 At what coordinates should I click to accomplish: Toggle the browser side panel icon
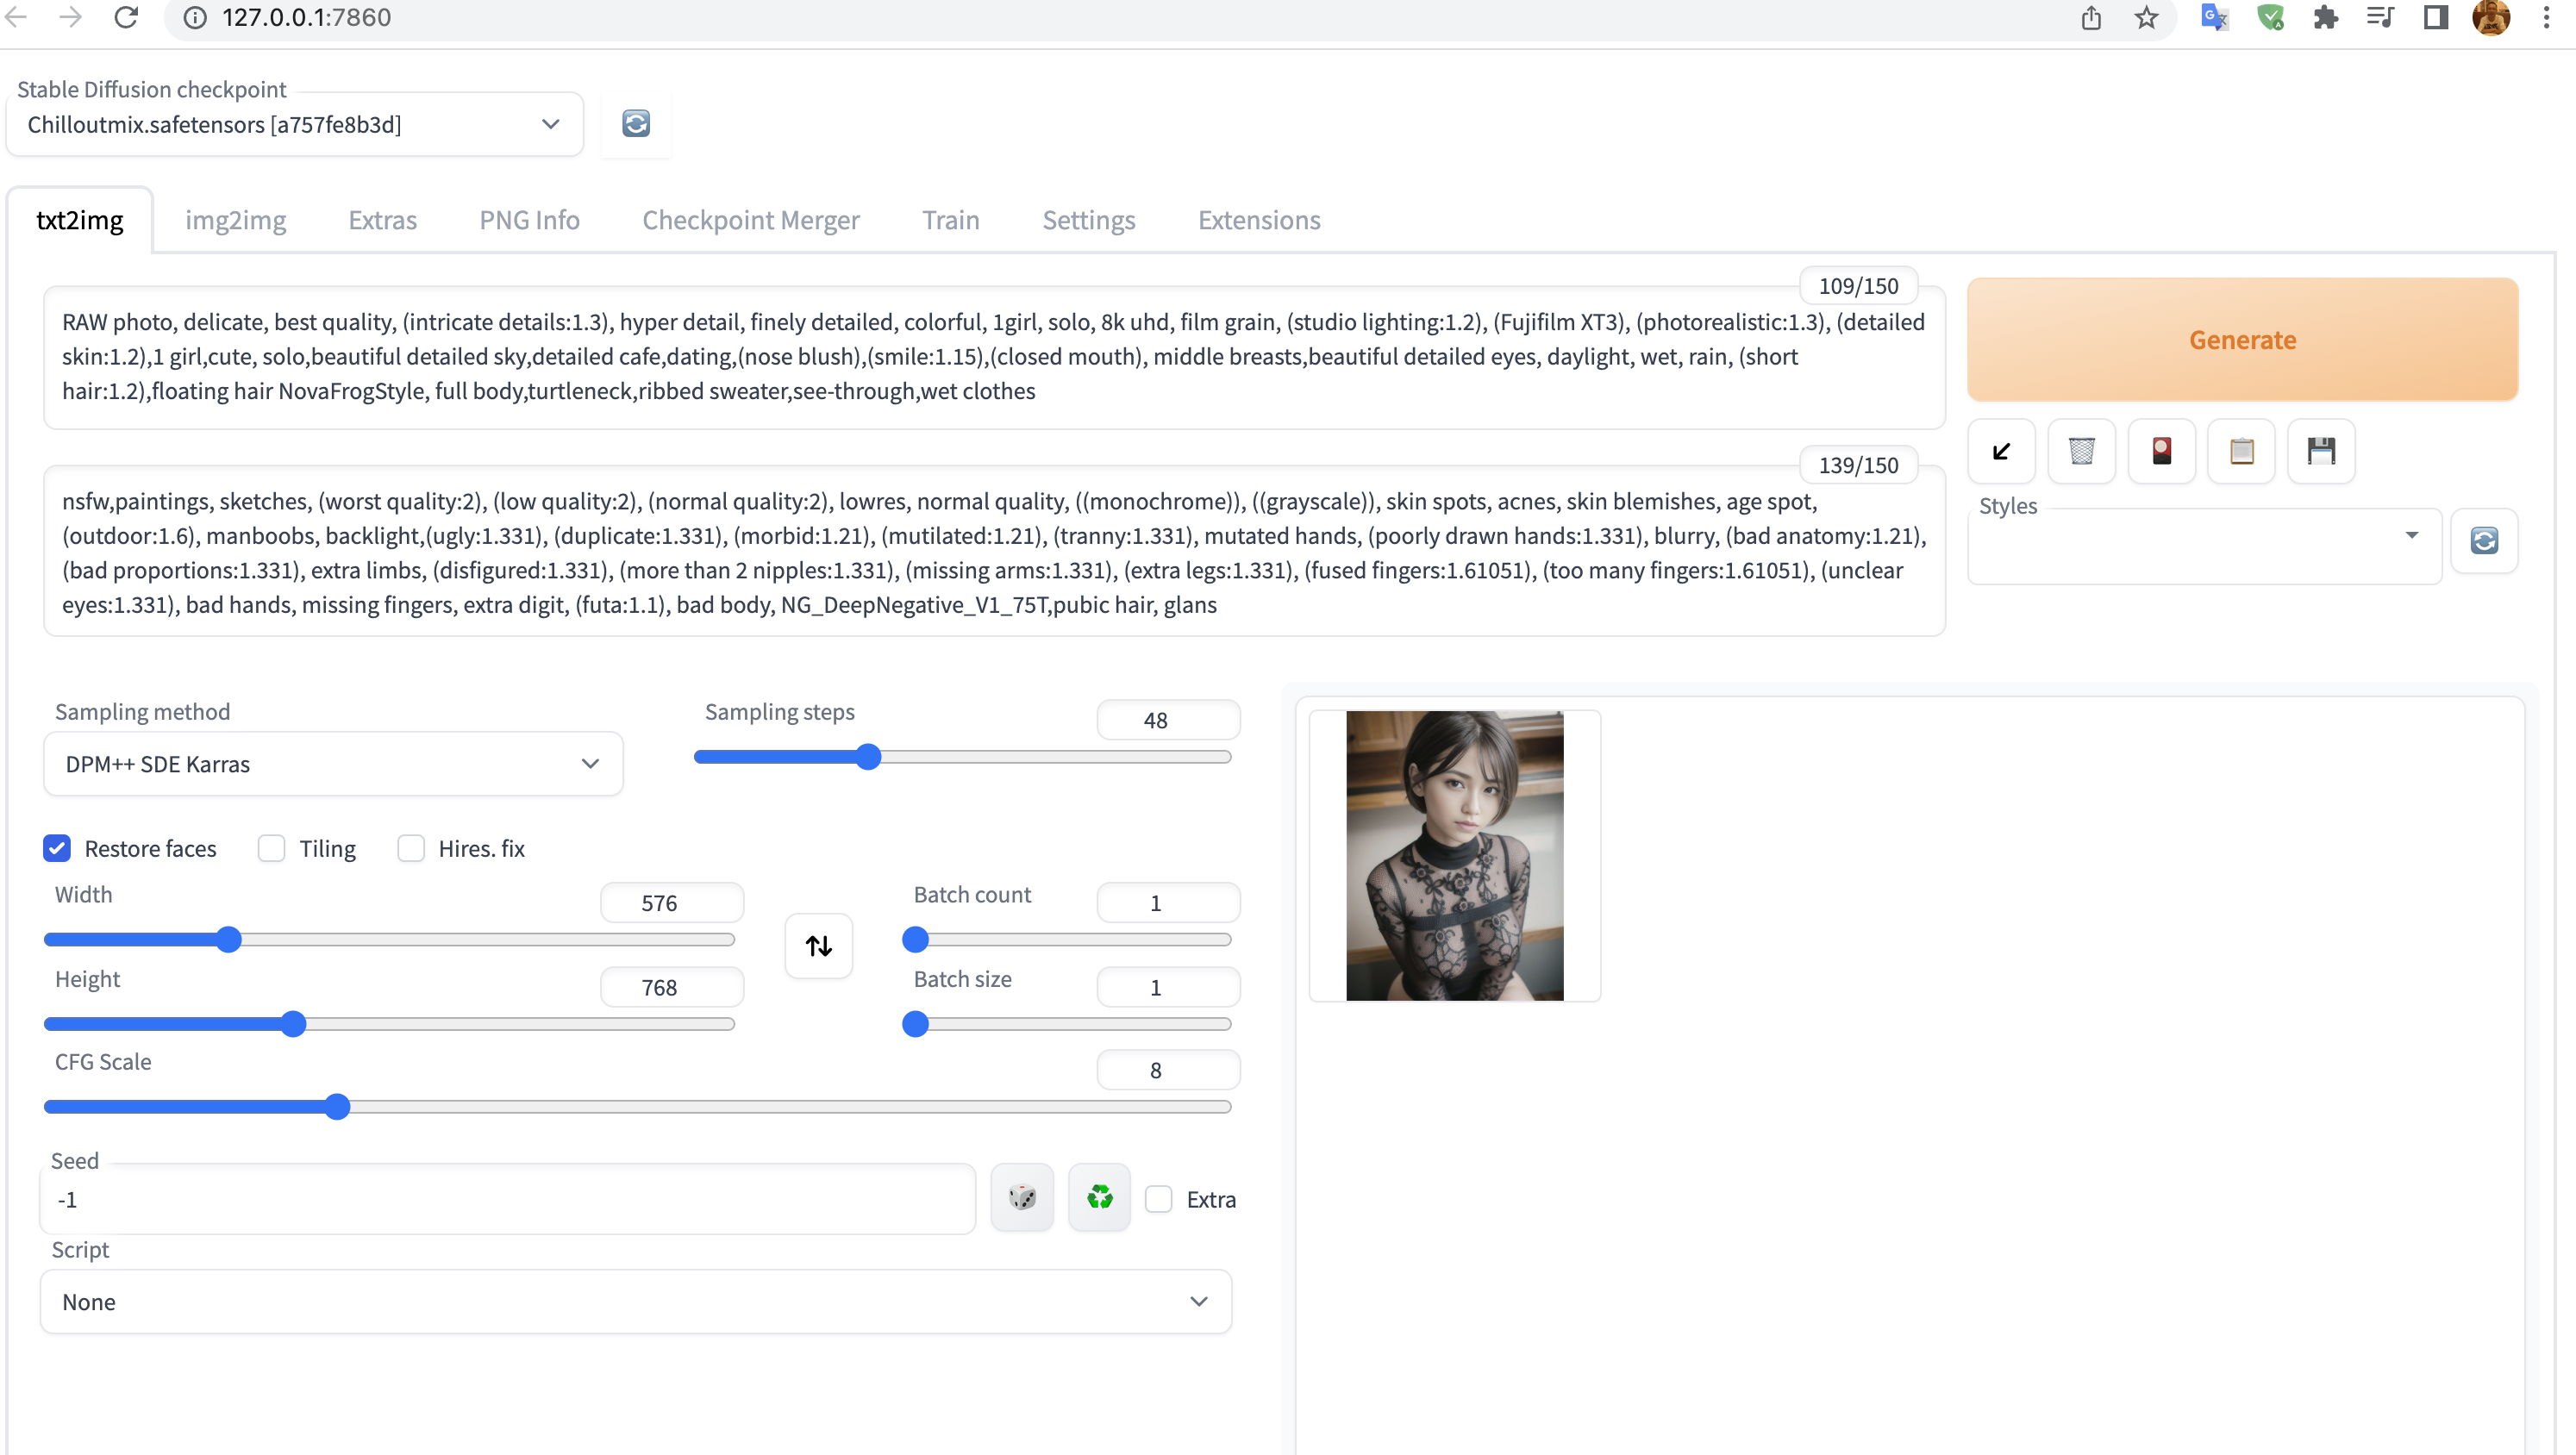(2435, 17)
